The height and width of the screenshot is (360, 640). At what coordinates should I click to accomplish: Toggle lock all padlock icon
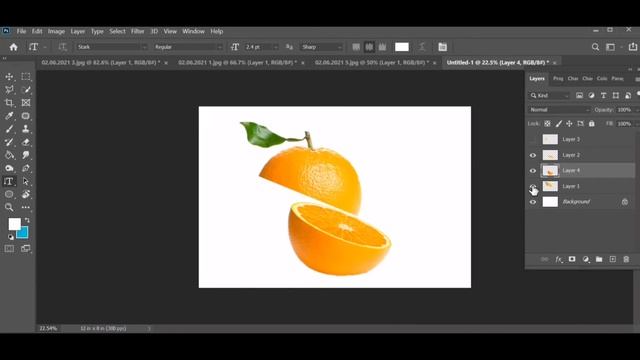click(591, 124)
